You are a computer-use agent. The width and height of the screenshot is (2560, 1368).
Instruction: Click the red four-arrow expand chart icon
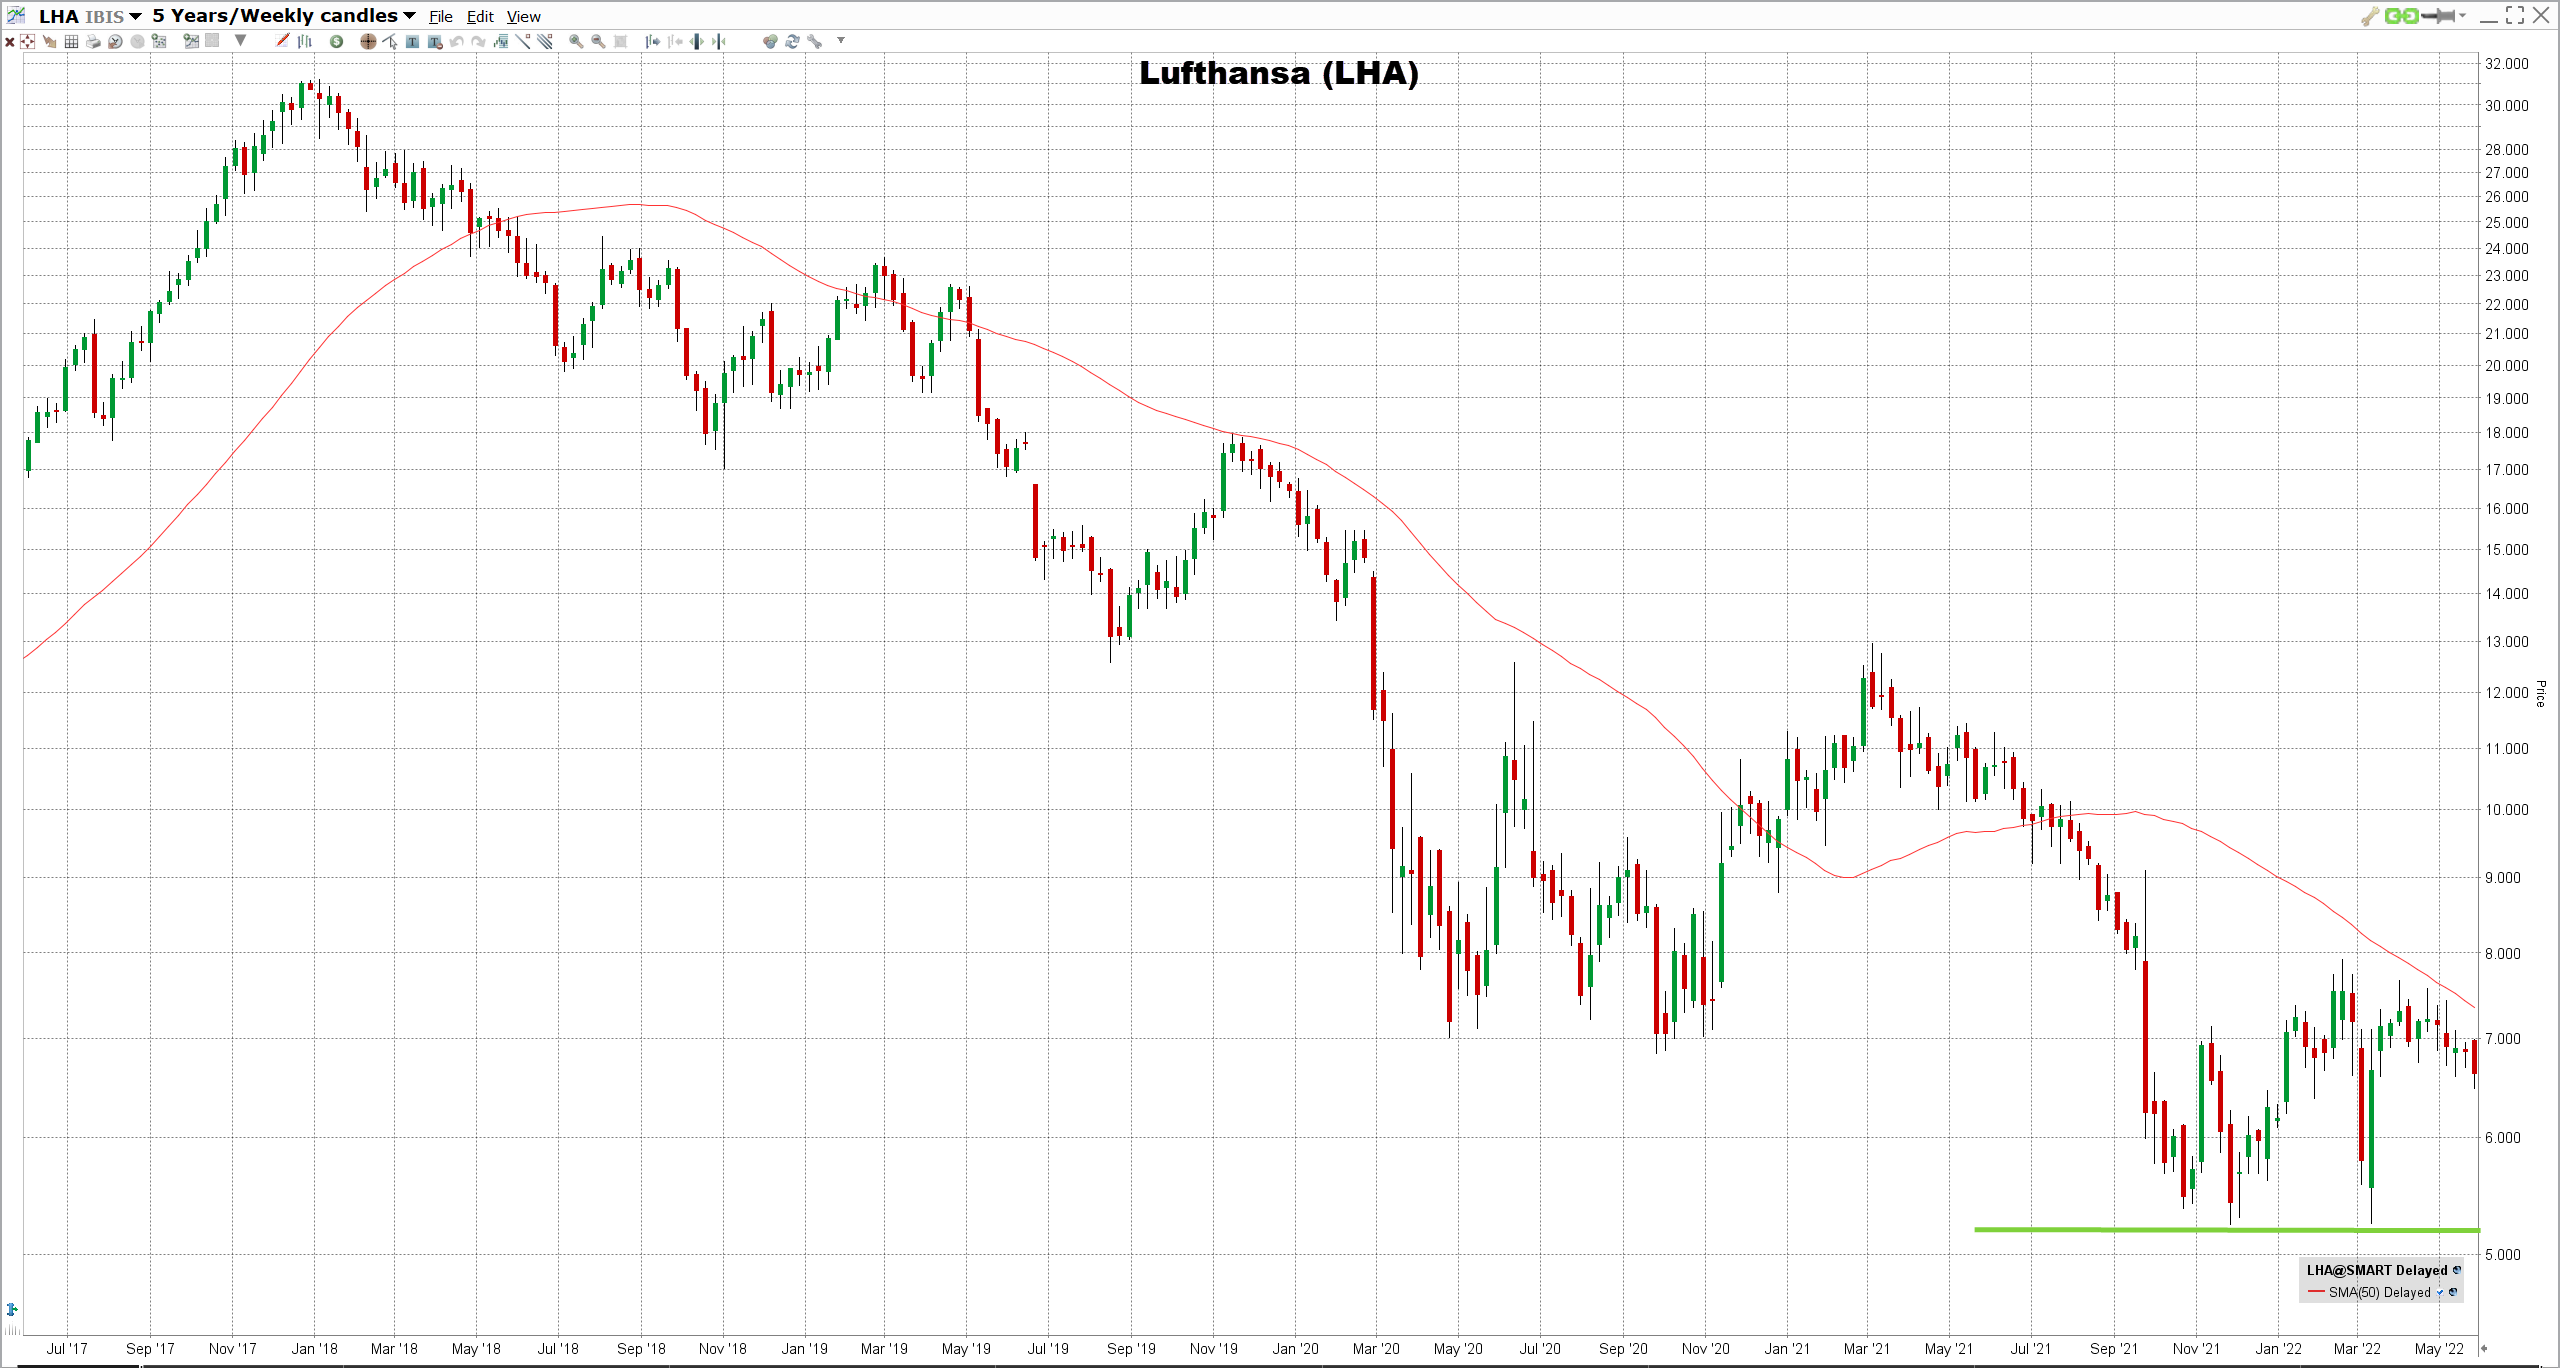click(x=27, y=41)
